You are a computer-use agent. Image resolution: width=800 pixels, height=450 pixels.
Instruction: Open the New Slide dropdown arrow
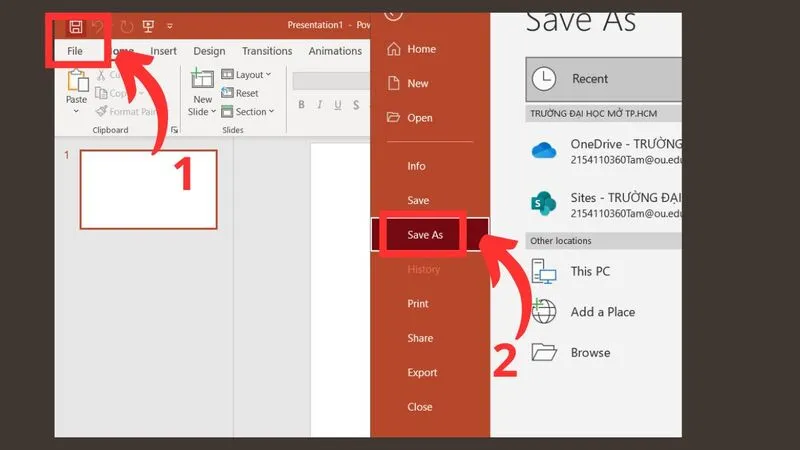point(213,112)
